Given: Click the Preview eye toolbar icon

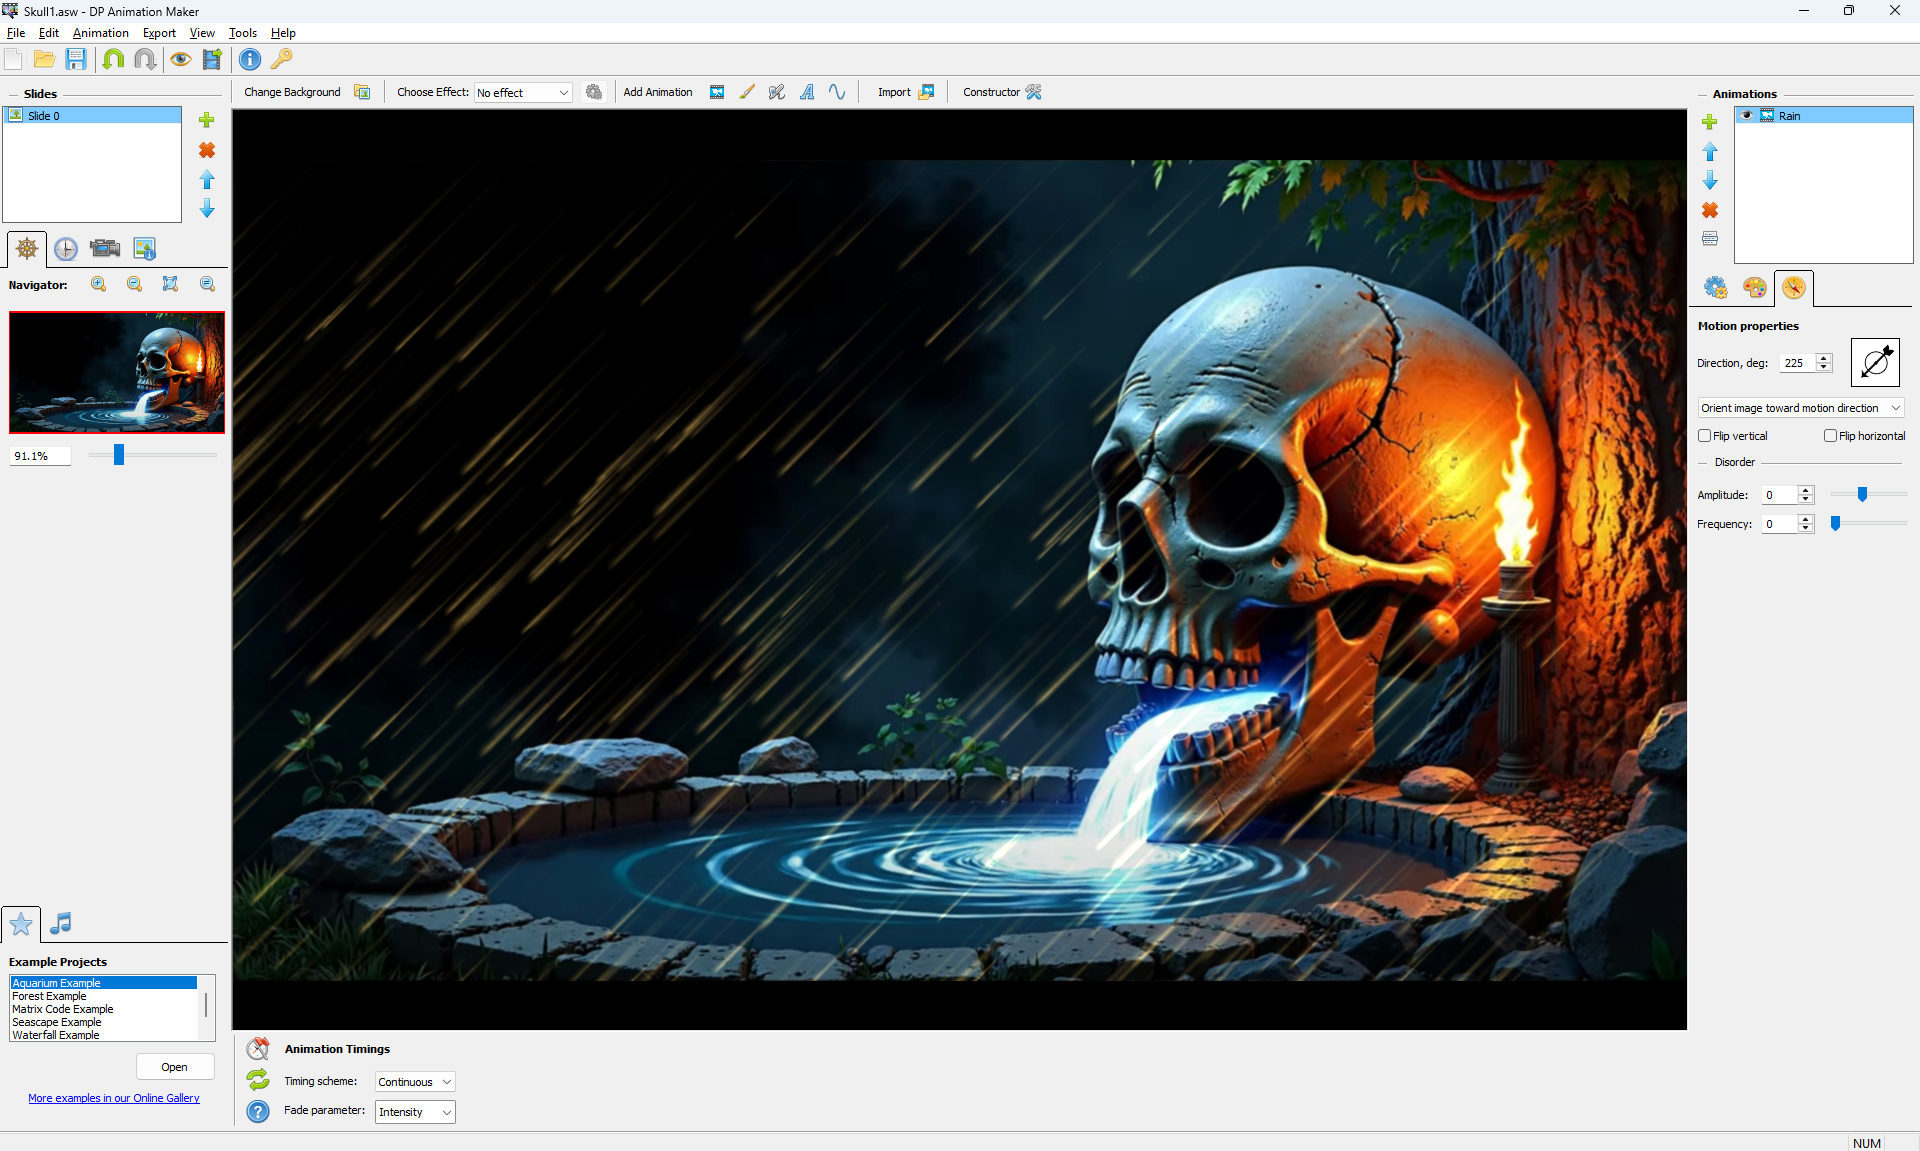Looking at the screenshot, I should (x=180, y=59).
